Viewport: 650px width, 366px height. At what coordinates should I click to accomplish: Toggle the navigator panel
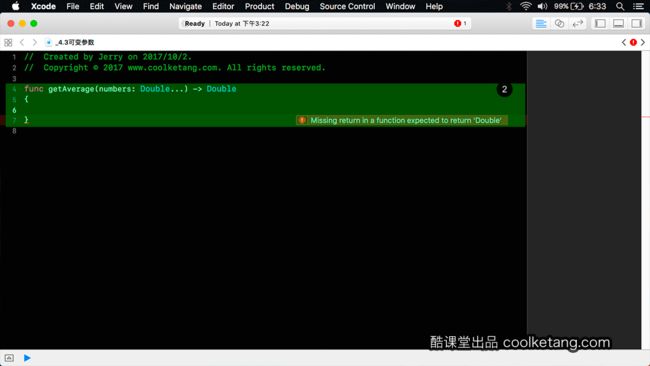click(x=600, y=24)
